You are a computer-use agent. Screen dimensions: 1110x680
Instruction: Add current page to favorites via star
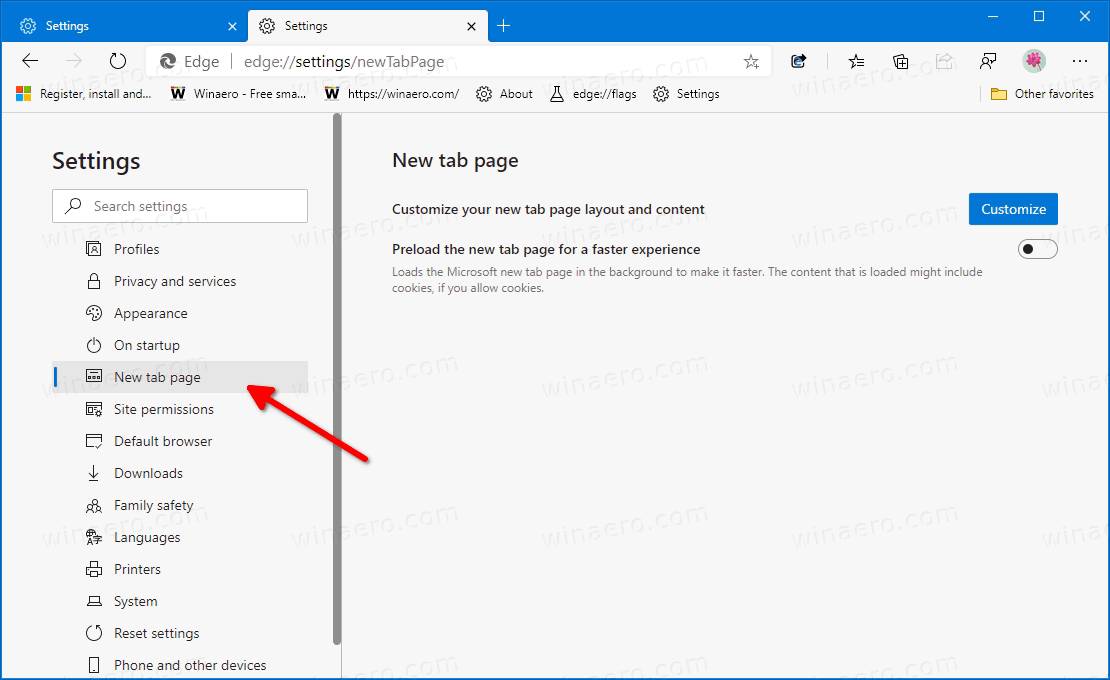click(751, 61)
